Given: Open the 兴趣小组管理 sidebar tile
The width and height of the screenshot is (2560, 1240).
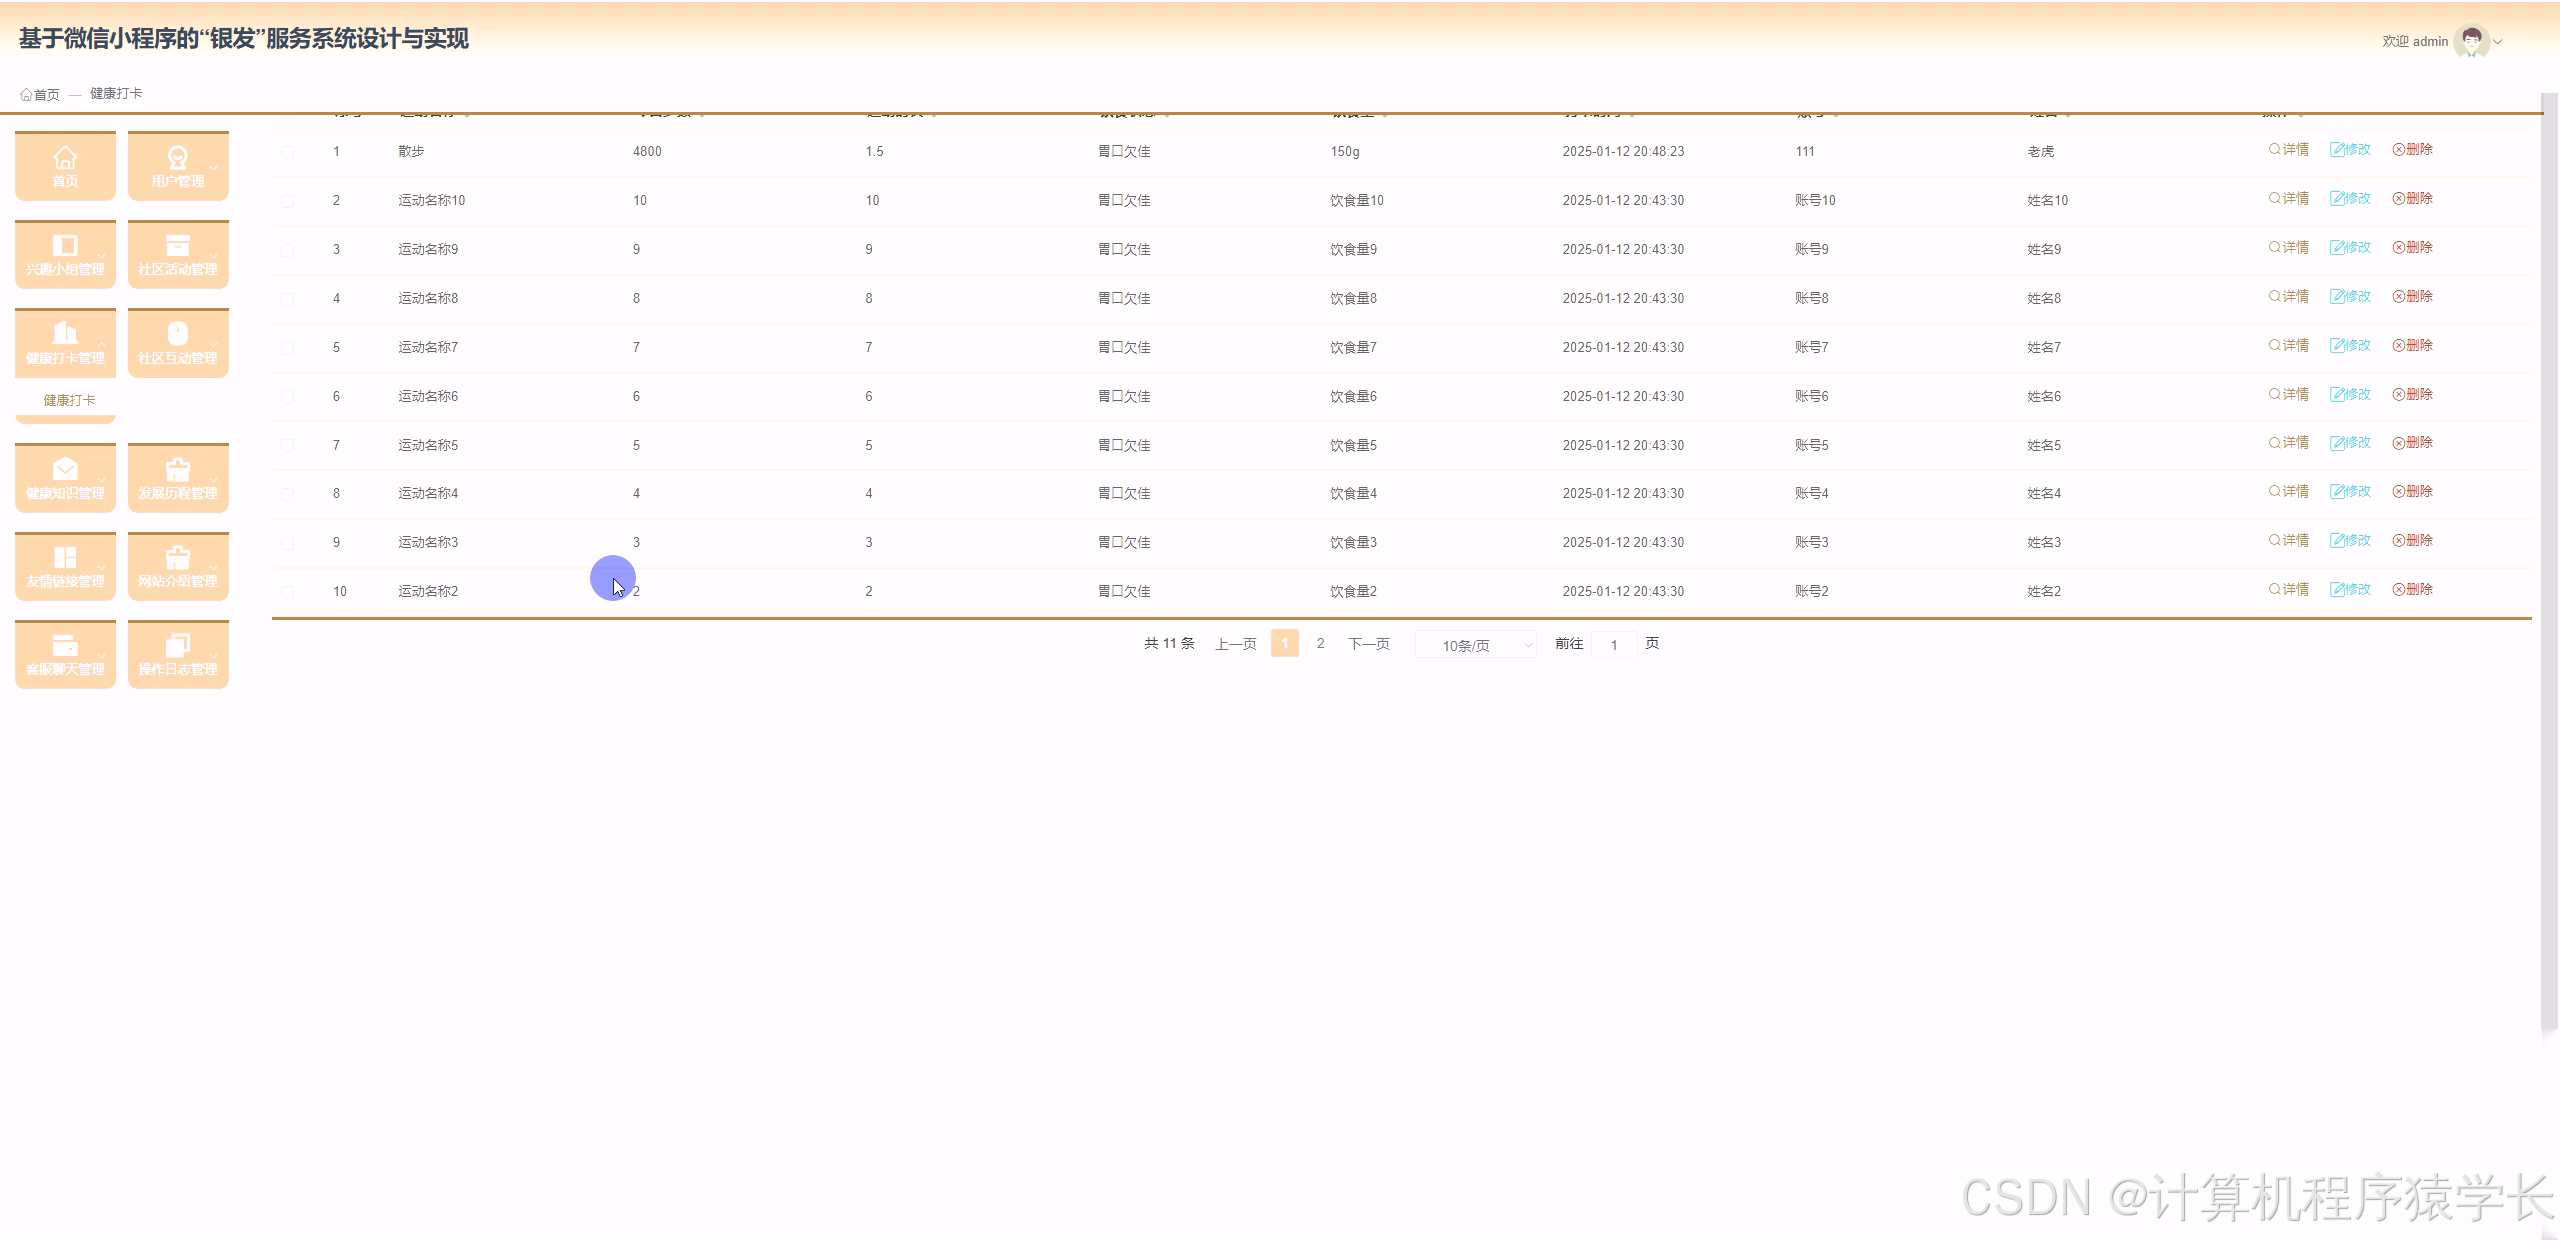Looking at the screenshot, I should click(65, 254).
